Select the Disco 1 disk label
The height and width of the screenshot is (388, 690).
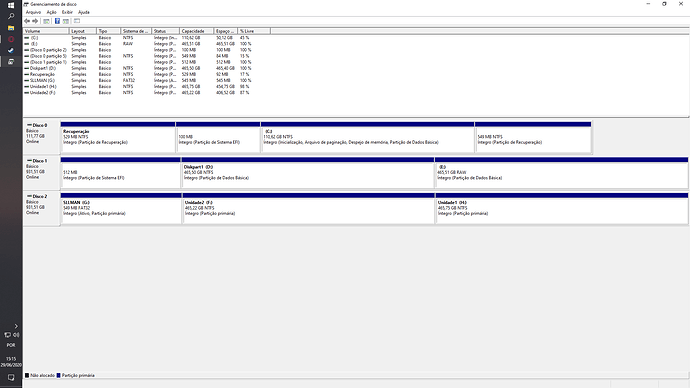(x=41, y=173)
